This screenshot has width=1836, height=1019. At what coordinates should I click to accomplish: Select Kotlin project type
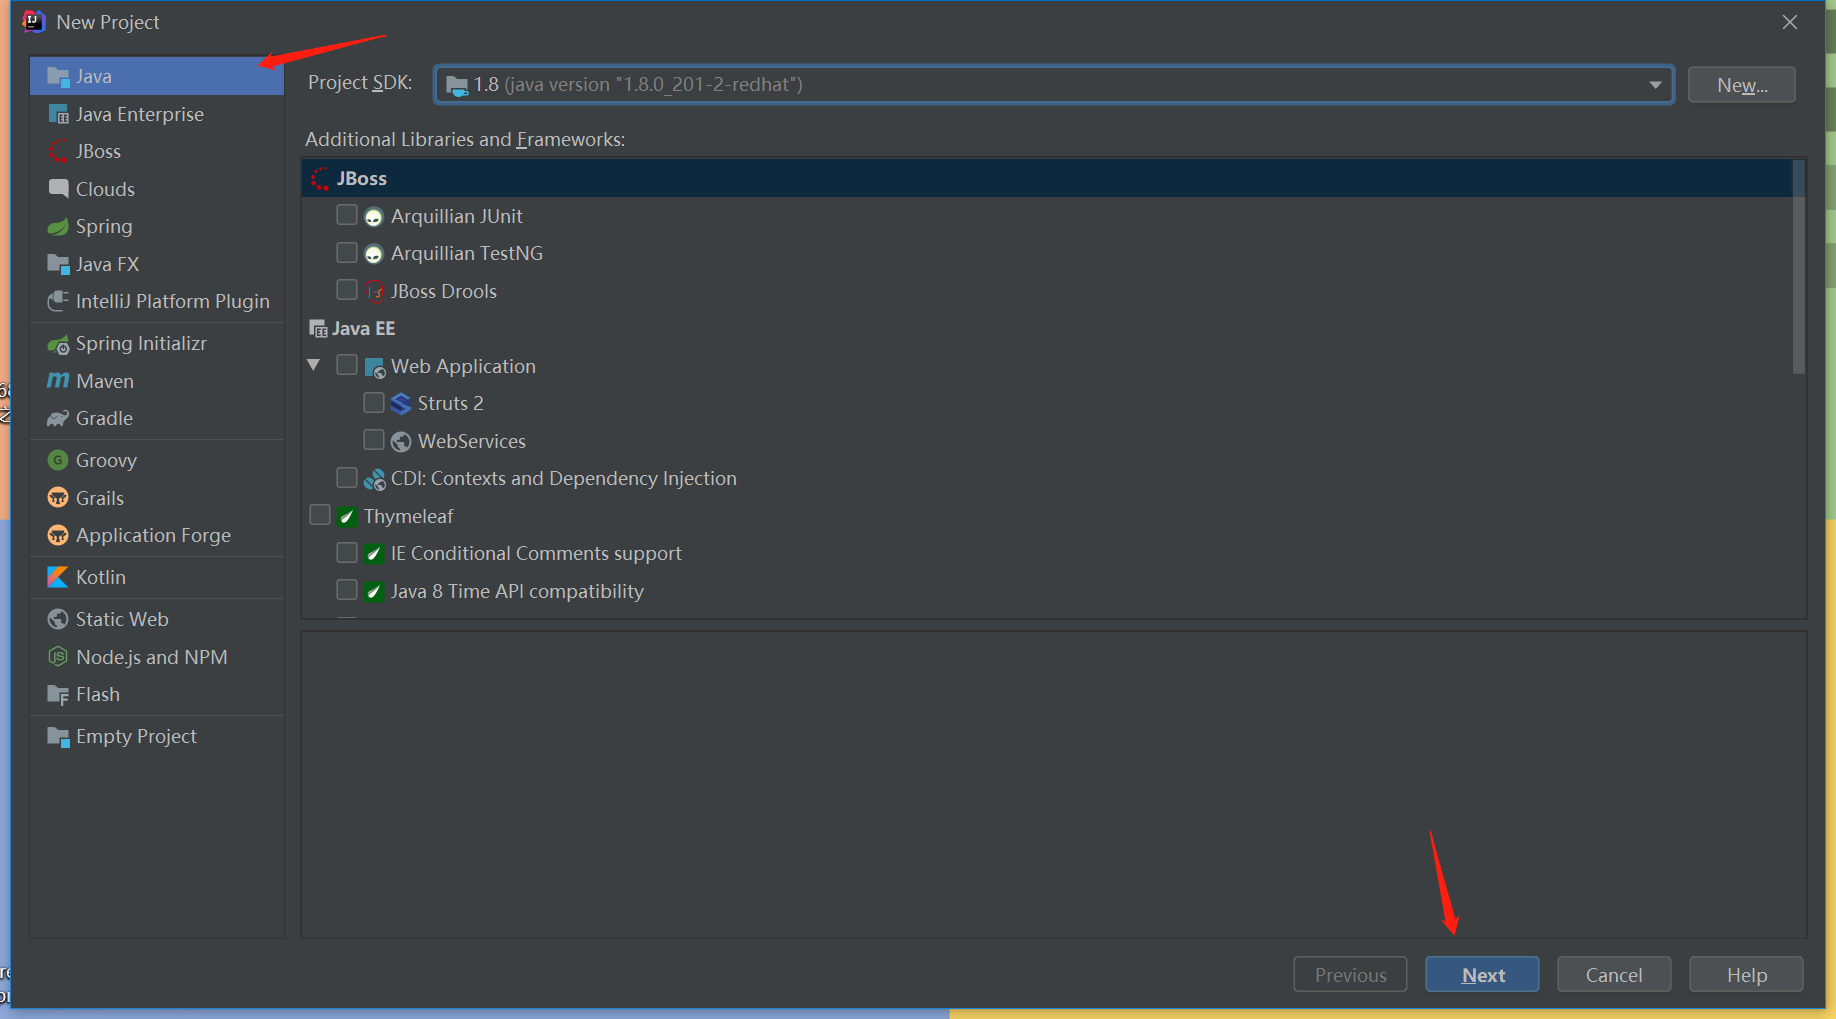157,577
